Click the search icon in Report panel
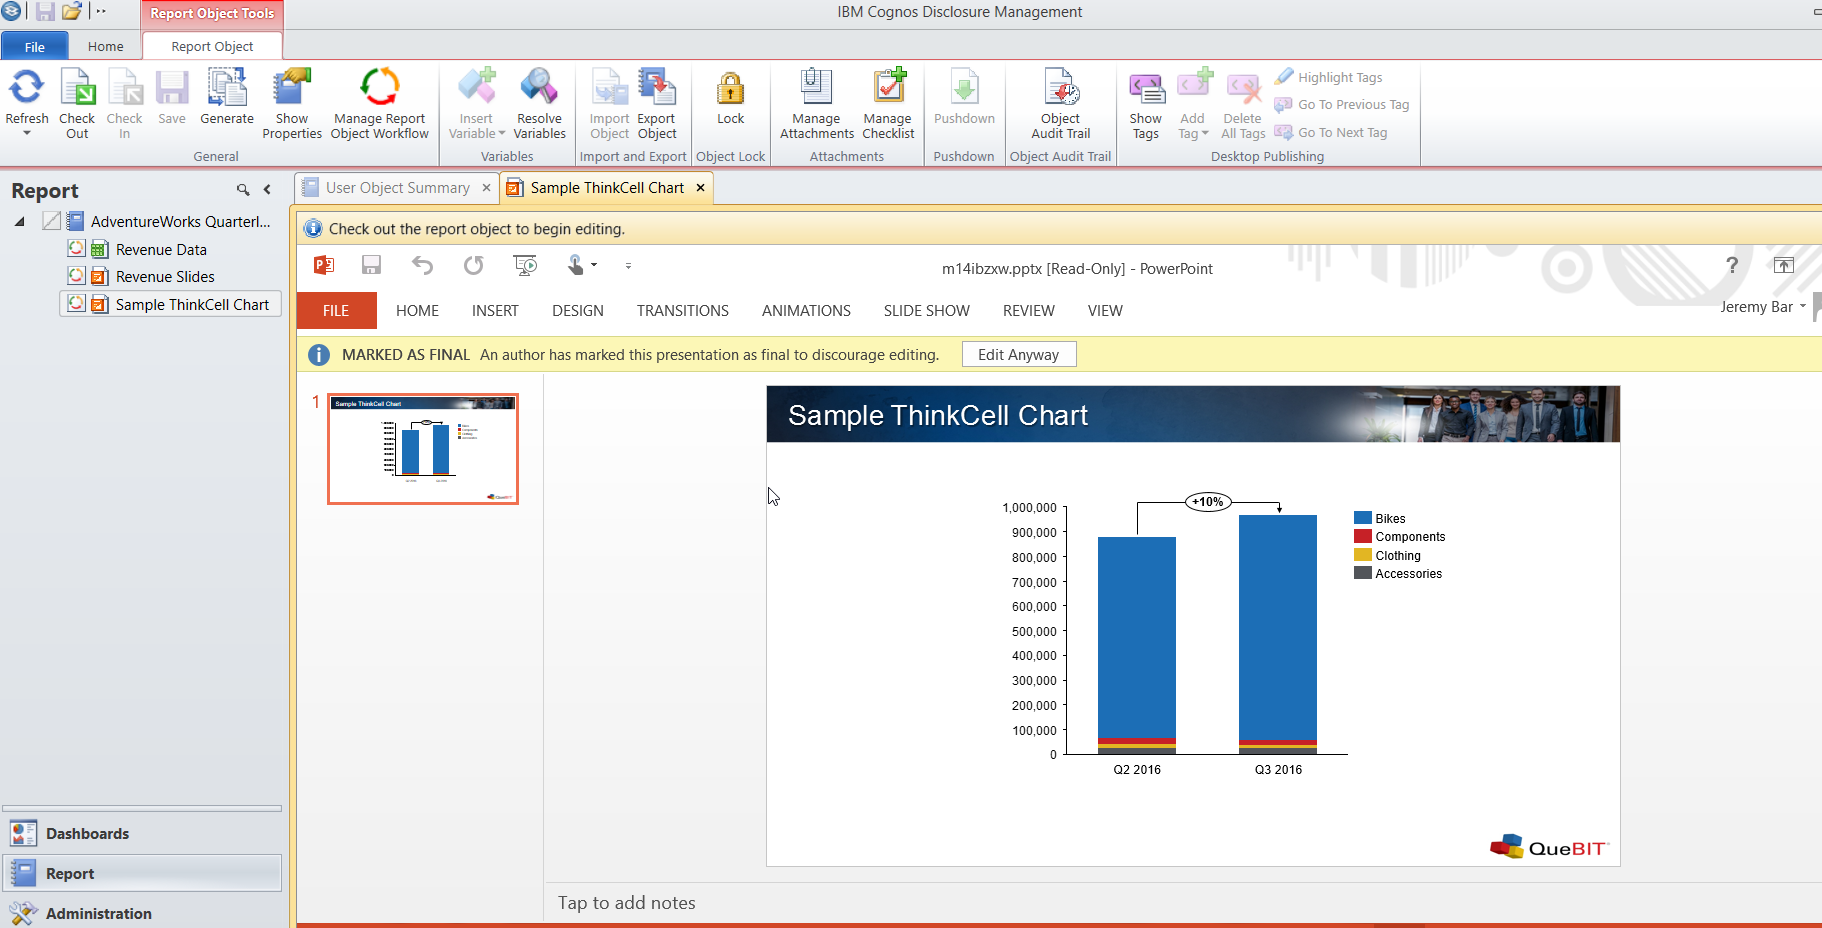This screenshot has width=1822, height=928. click(x=243, y=190)
